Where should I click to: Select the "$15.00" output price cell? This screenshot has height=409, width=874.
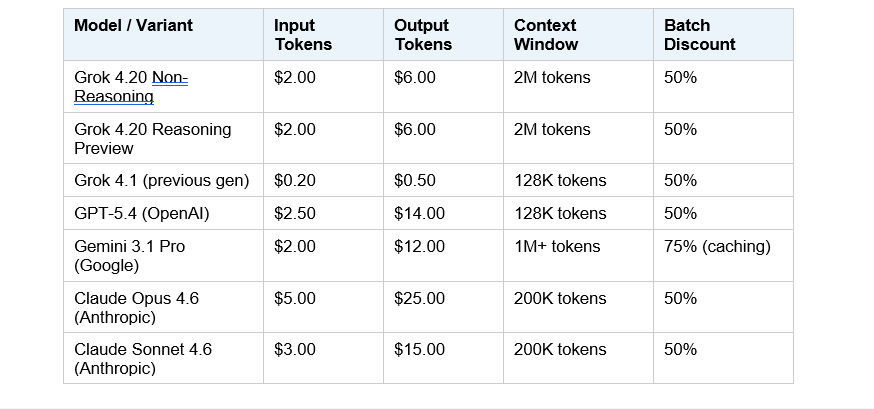pos(420,350)
